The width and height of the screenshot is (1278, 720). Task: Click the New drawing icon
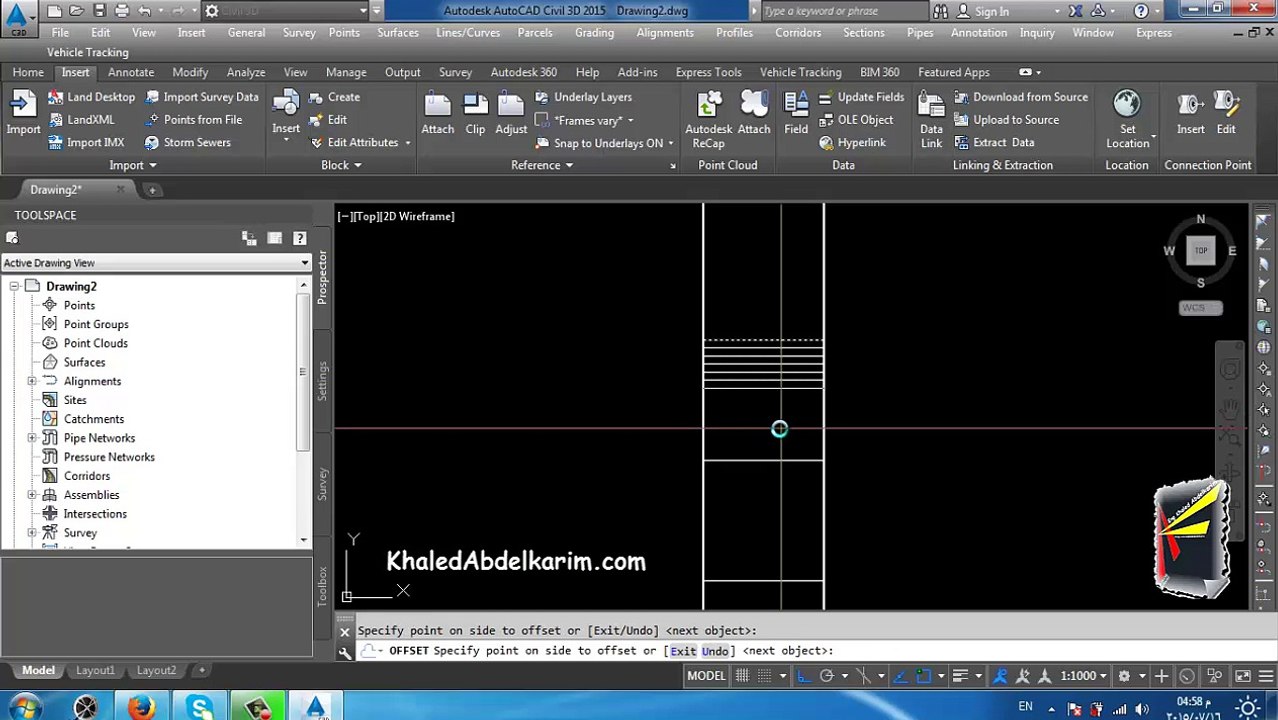[54, 11]
